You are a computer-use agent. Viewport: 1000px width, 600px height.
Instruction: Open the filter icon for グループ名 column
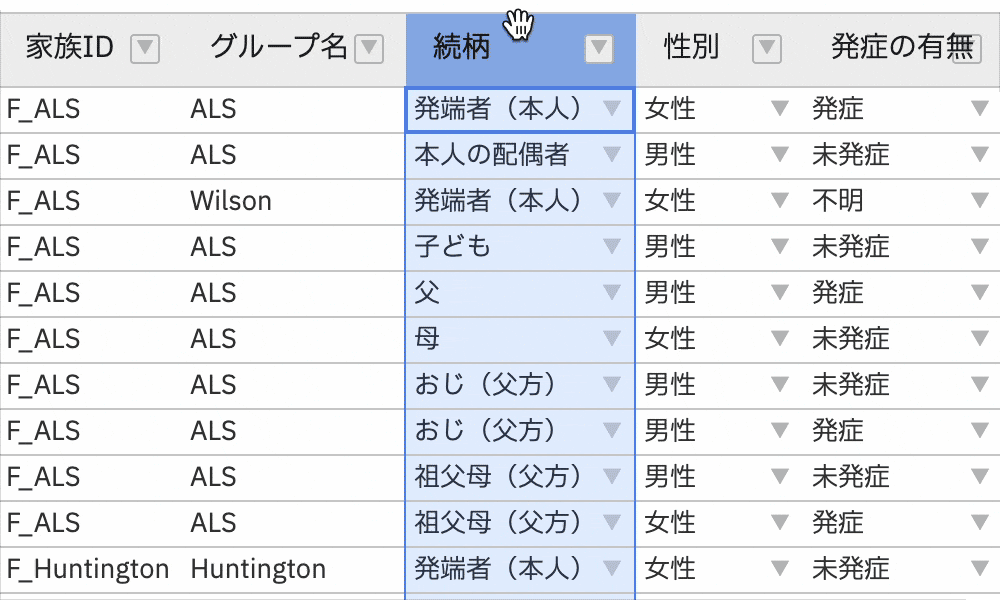point(369,48)
